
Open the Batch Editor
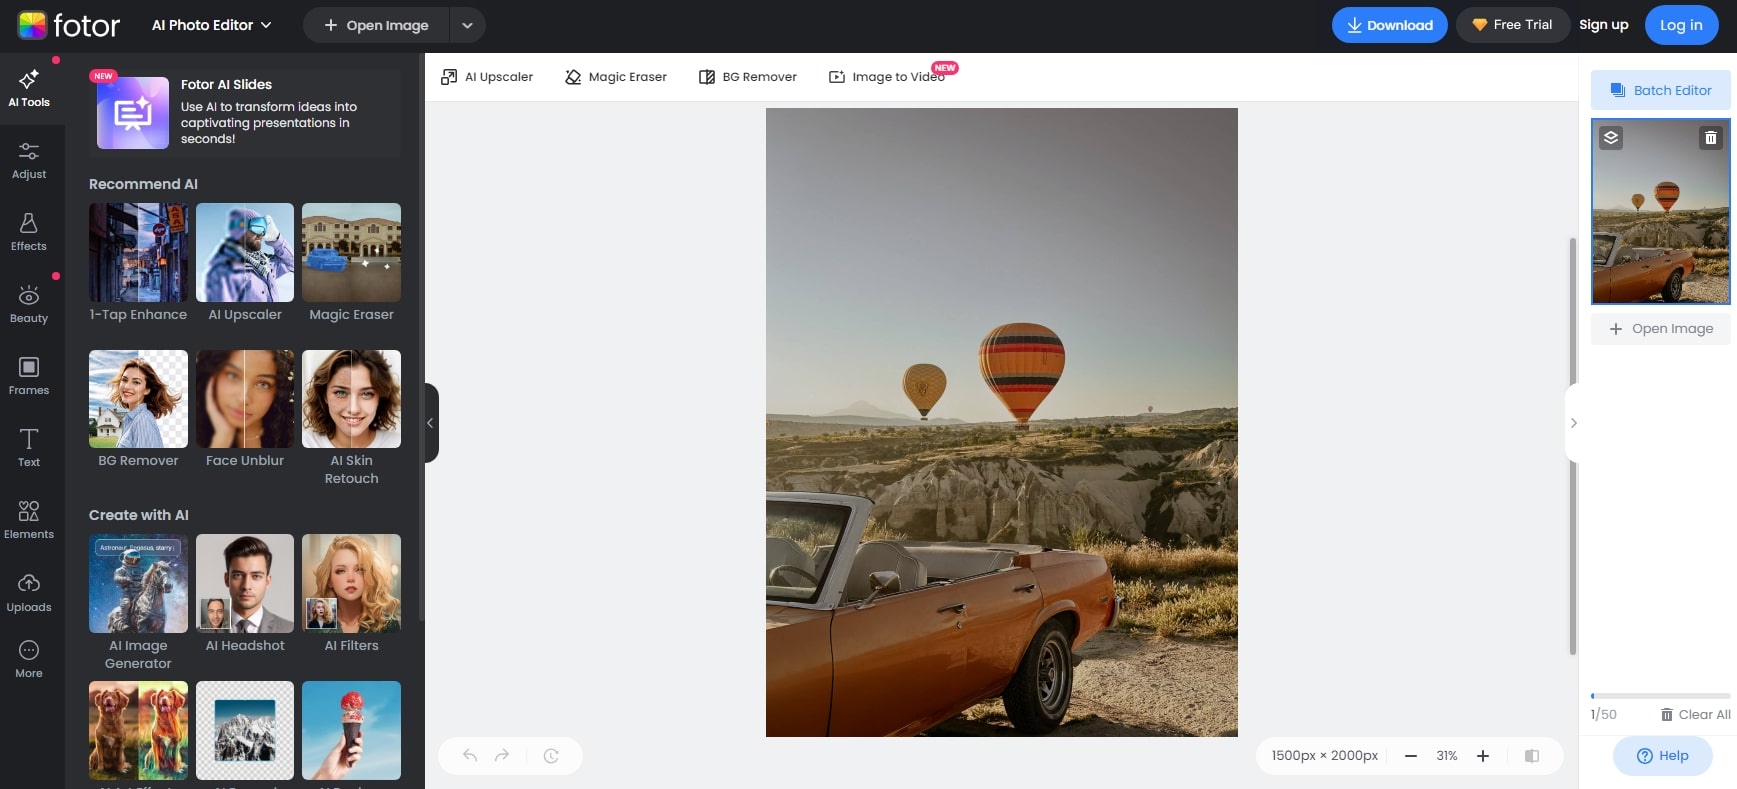[1660, 90]
